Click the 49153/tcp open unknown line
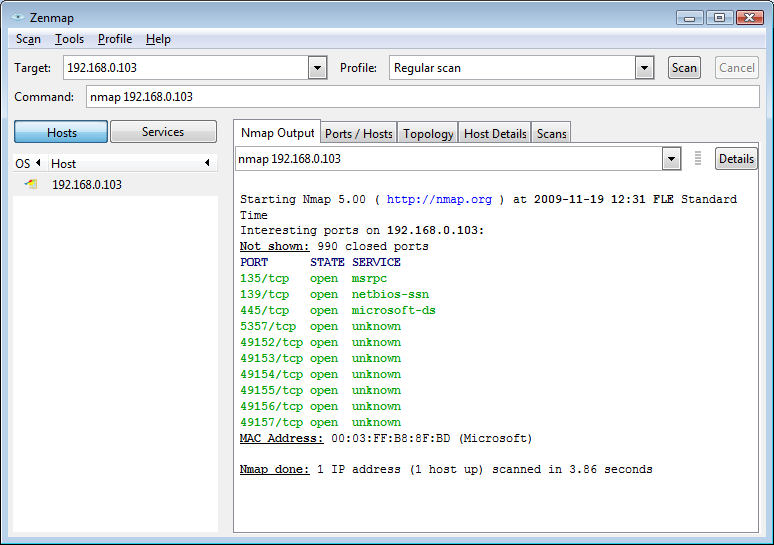This screenshot has width=774, height=545. click(x=320, y=358)
